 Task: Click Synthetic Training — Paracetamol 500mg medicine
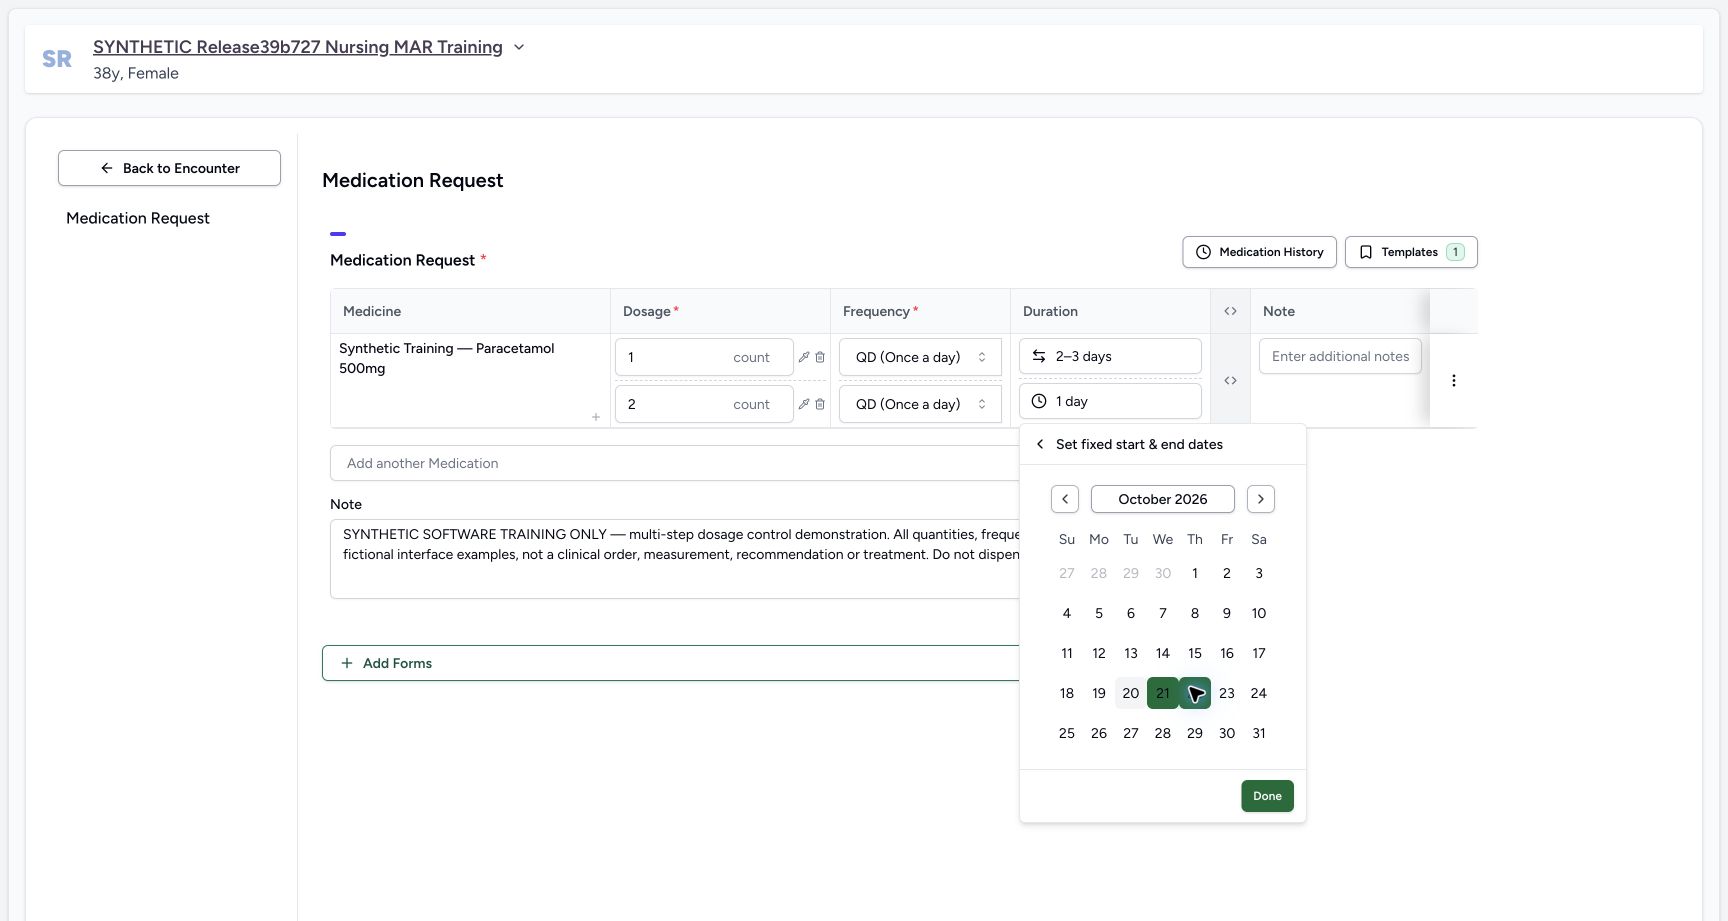447,358
